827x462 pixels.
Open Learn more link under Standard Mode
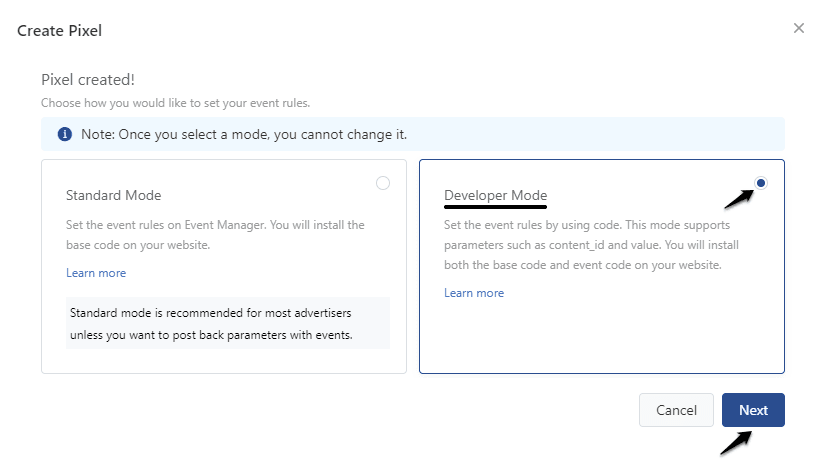(x=96, y=273)
